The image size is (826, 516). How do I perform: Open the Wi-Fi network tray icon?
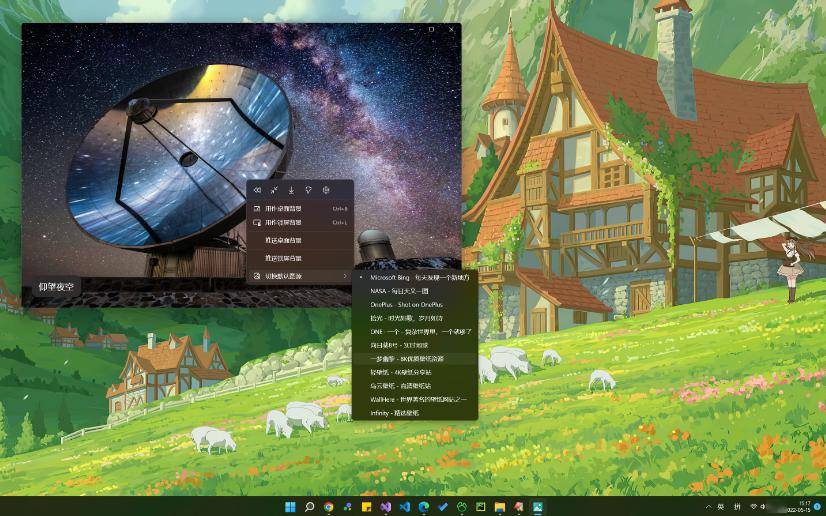pyautogui.click(x=754, y=507)
